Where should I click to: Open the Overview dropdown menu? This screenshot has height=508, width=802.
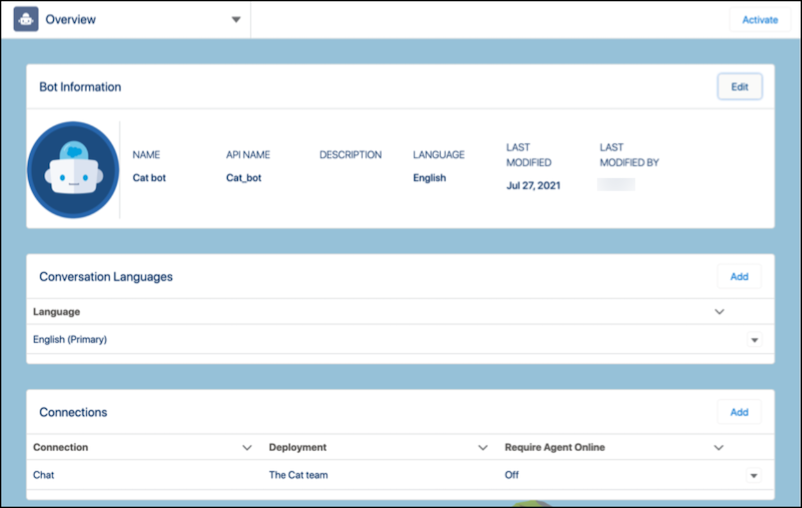click(236, 19)
